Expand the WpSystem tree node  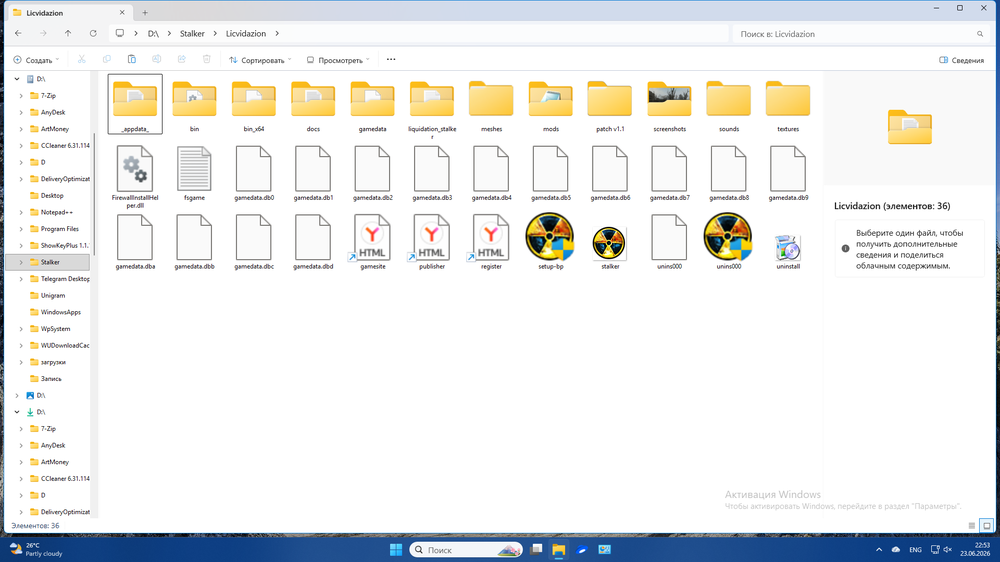21,329
